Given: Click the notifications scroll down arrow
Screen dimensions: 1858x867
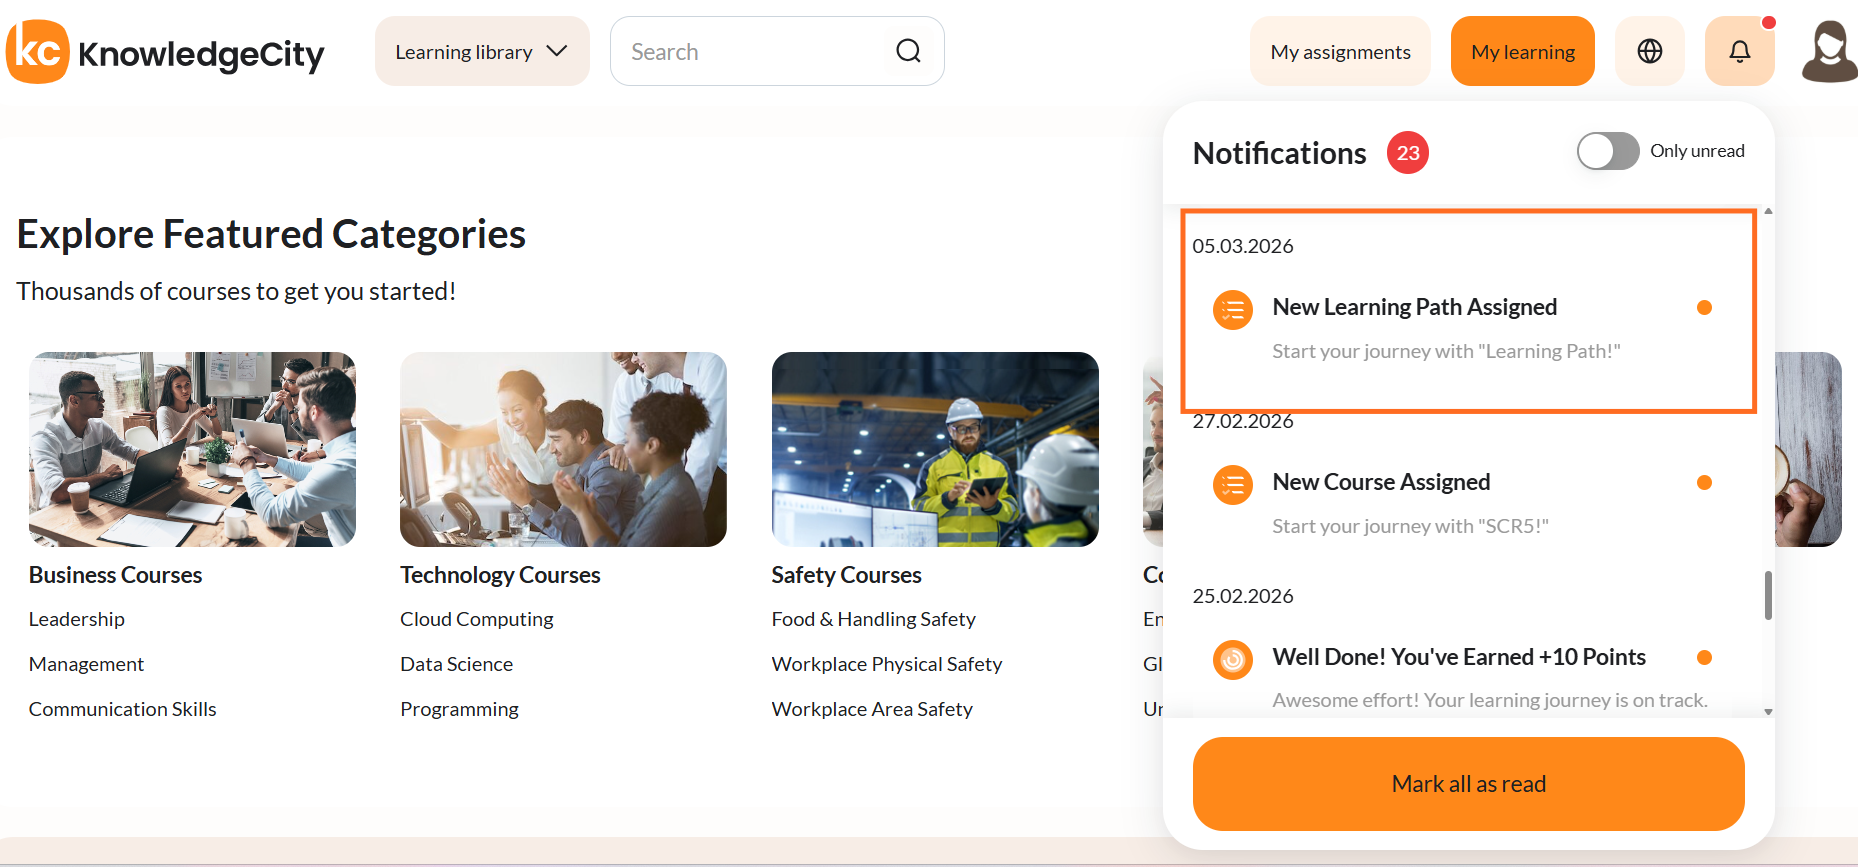Looking at the screenshot, I should click(x=1768, y=712).
